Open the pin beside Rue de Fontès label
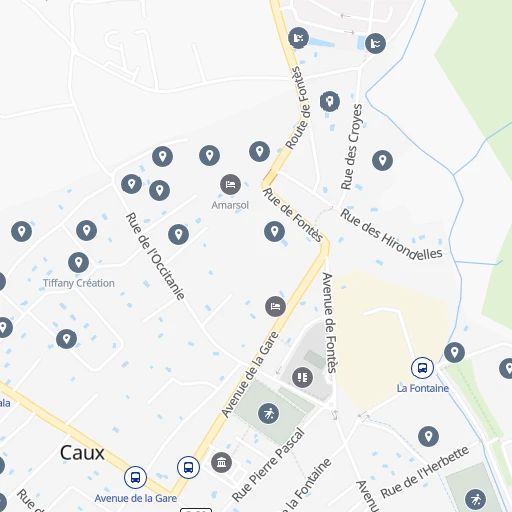 click(274, 231)
